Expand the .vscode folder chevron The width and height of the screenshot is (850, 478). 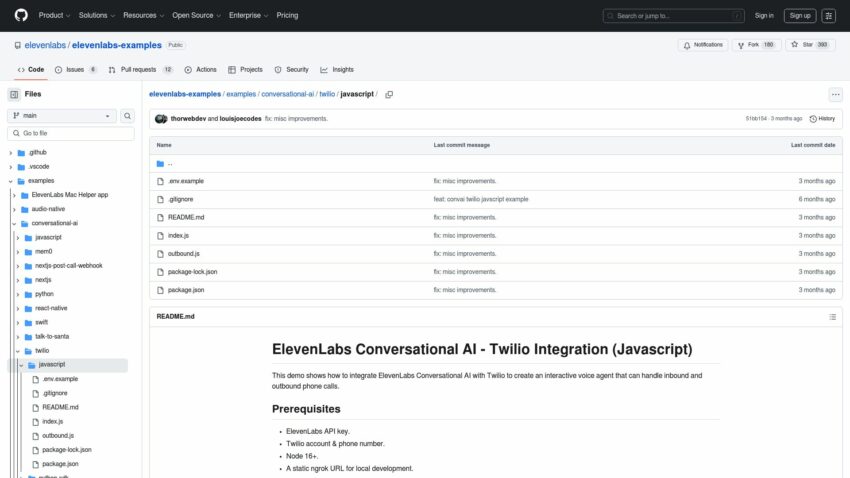tap(11, 167)
